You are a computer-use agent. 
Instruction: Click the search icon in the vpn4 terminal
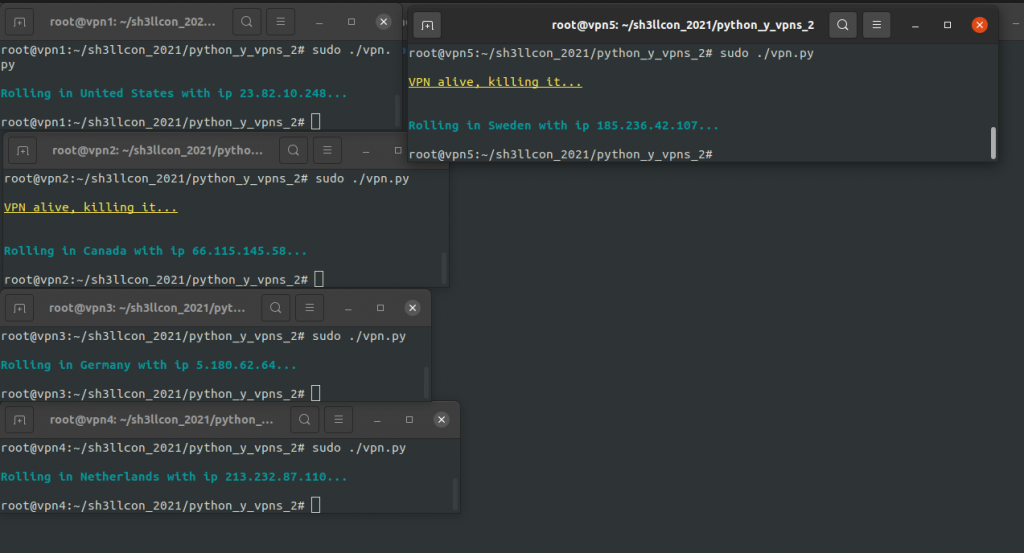[304, 419]
